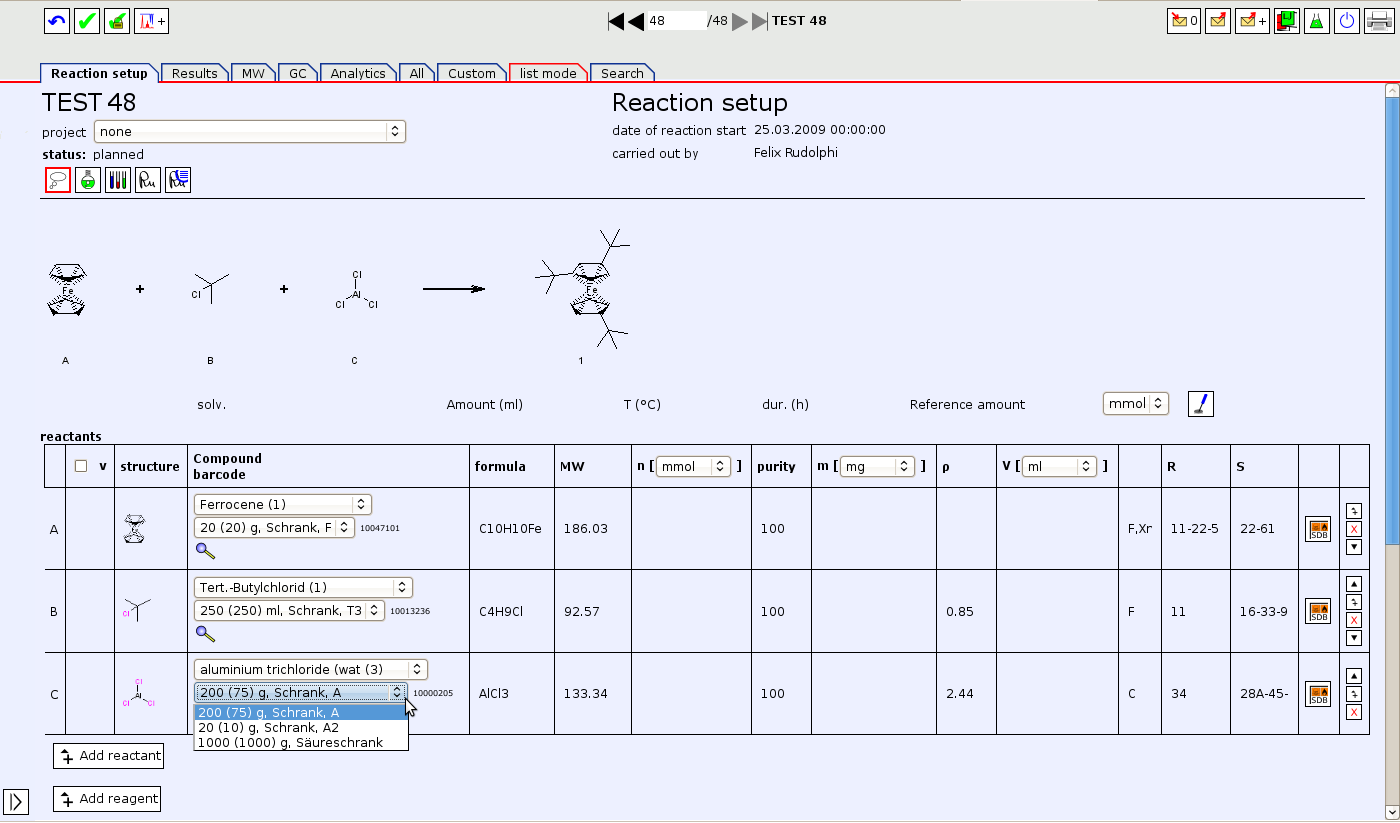Click the vertical scrollbar thumb
This screenshot has width=1400, height=823.
click(1392, 322)
